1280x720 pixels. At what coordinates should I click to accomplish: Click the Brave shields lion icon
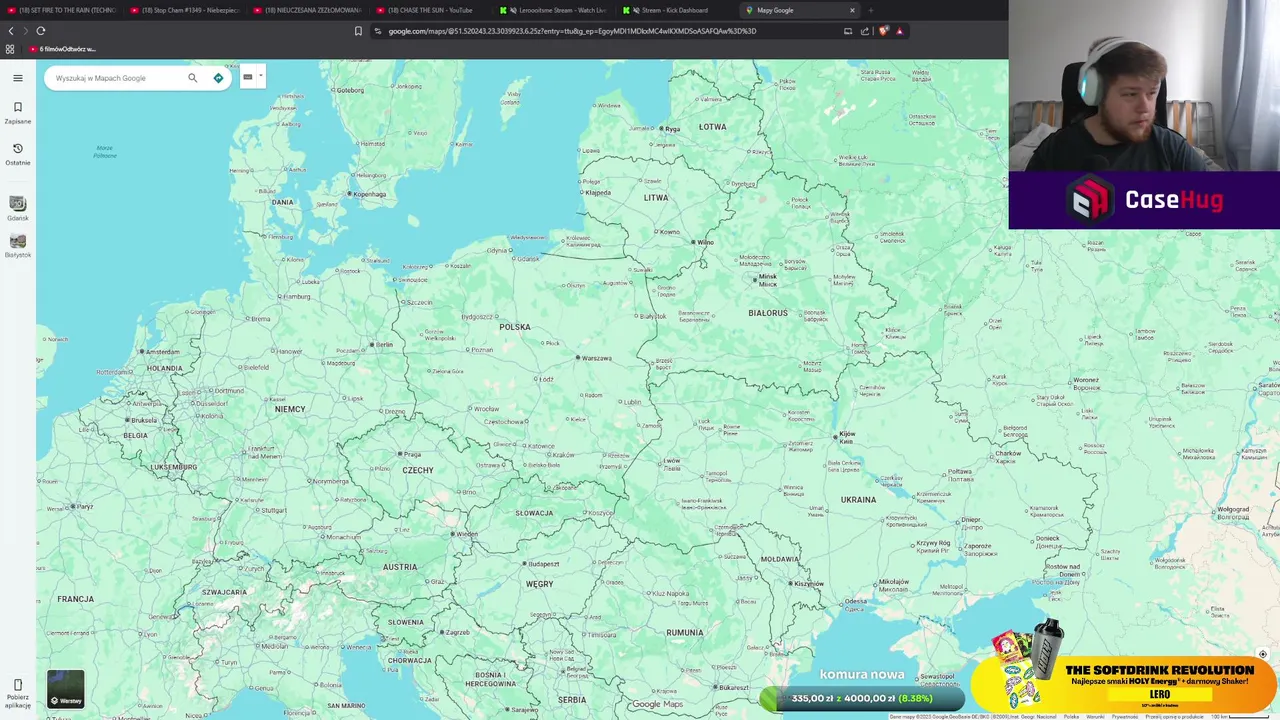(883, 31)
